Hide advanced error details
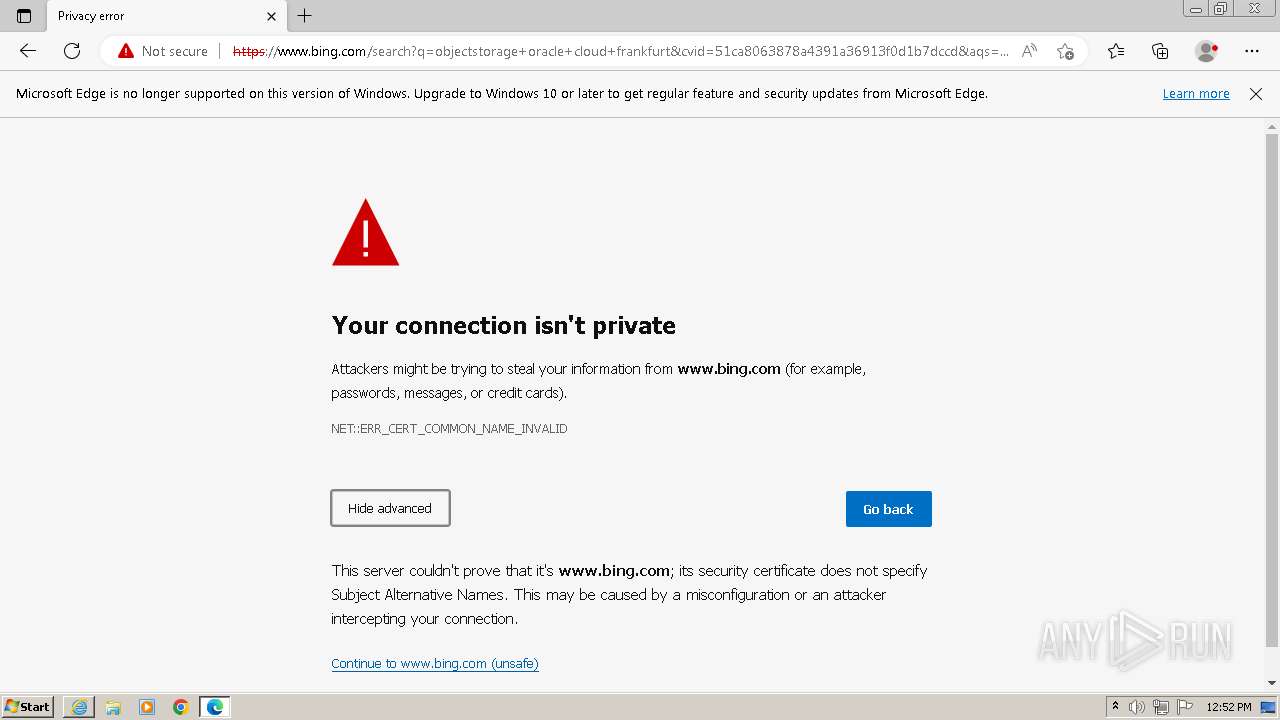The width and height of the screenshot is (1280, 720). [390, 508]
